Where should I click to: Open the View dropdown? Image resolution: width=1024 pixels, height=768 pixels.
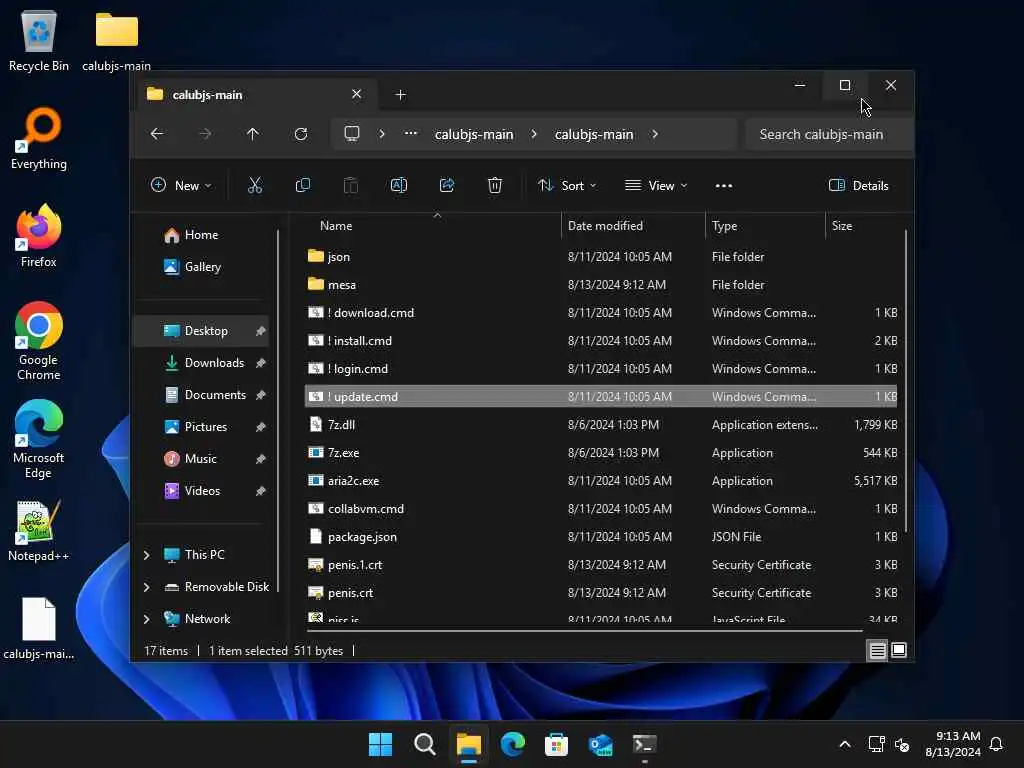(656, 185)
